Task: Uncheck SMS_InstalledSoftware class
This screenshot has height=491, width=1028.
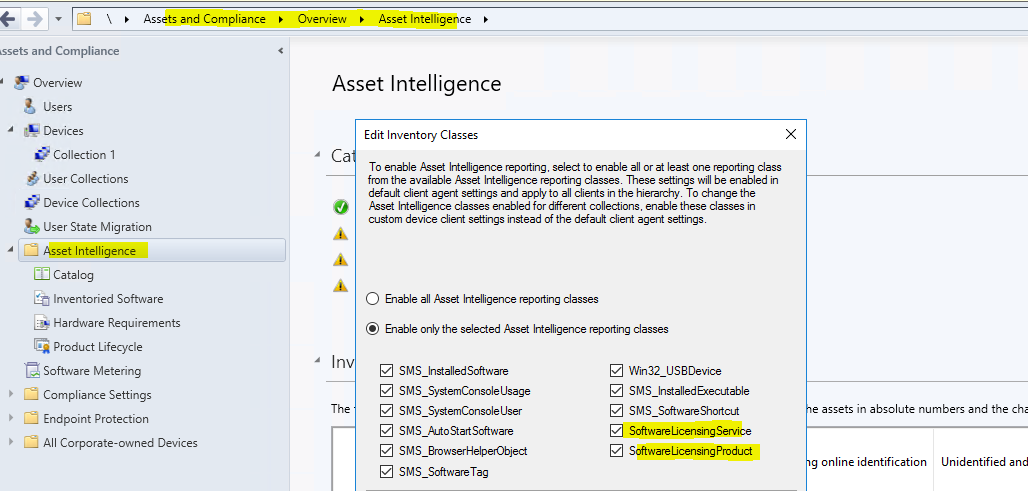Action: click(x=386, y=371)
